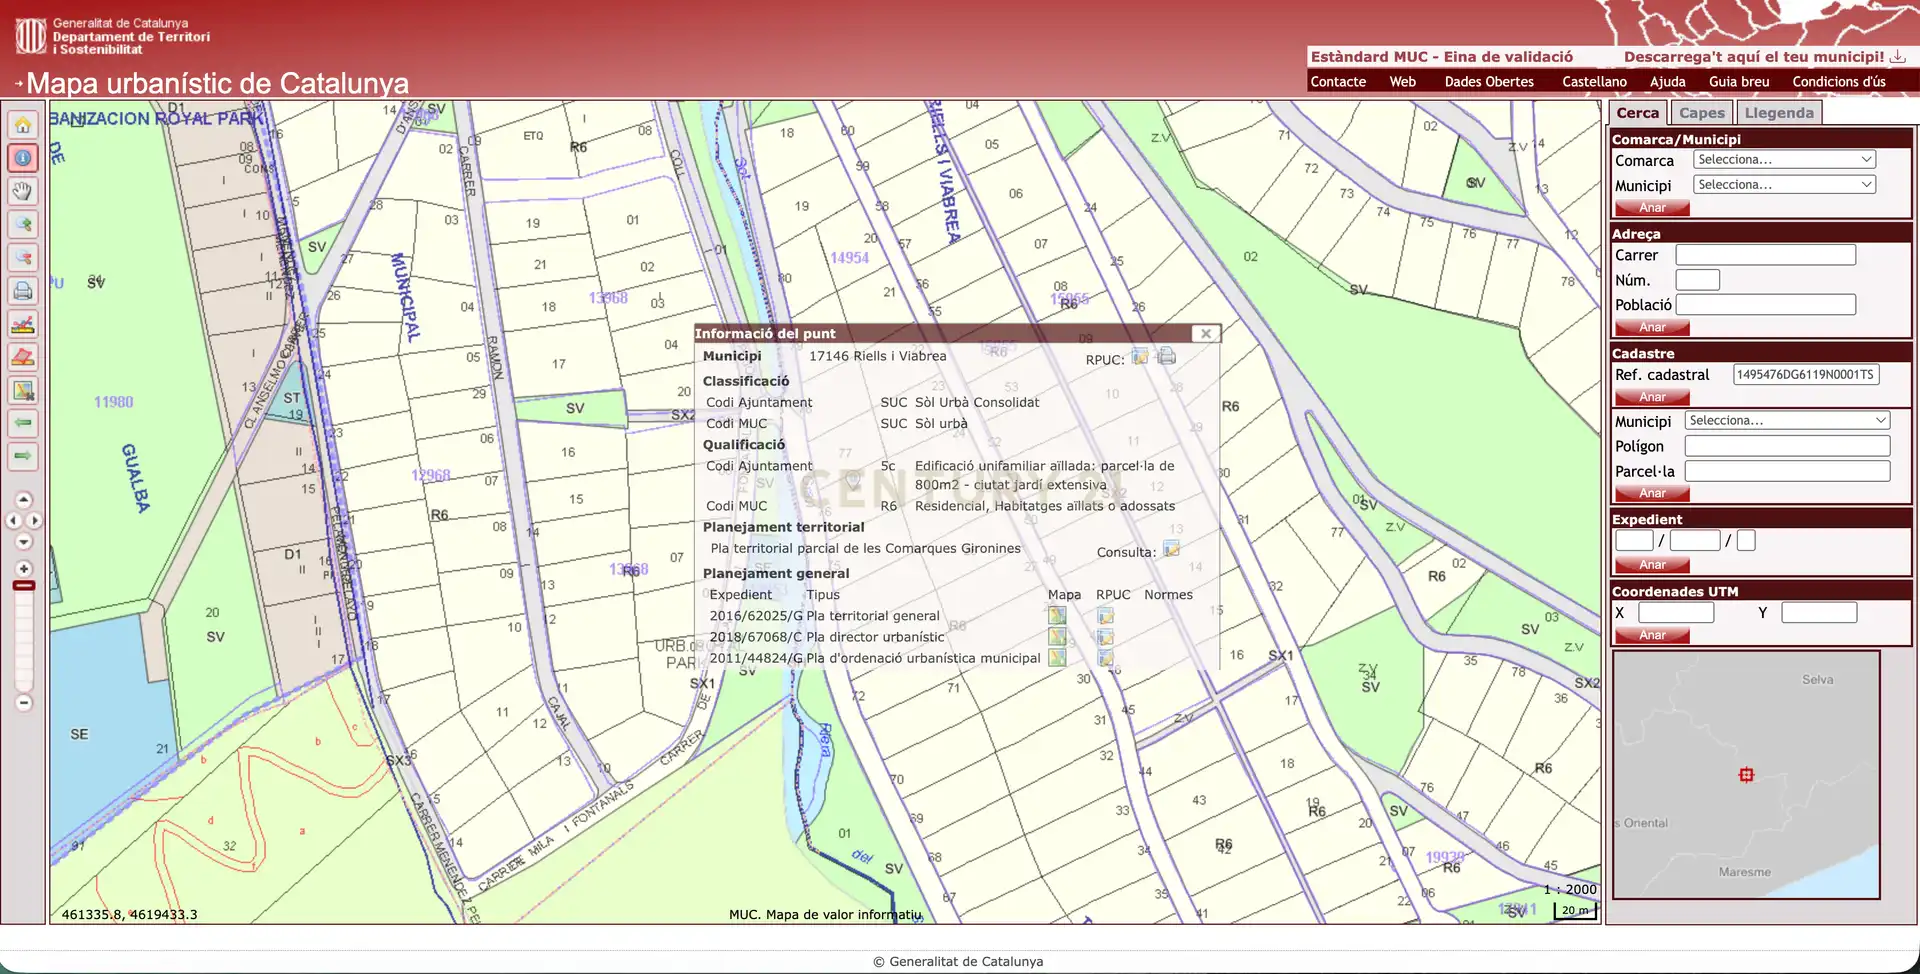Switch to the Capes tab
1920x974 pixels.
(1702, 113)
